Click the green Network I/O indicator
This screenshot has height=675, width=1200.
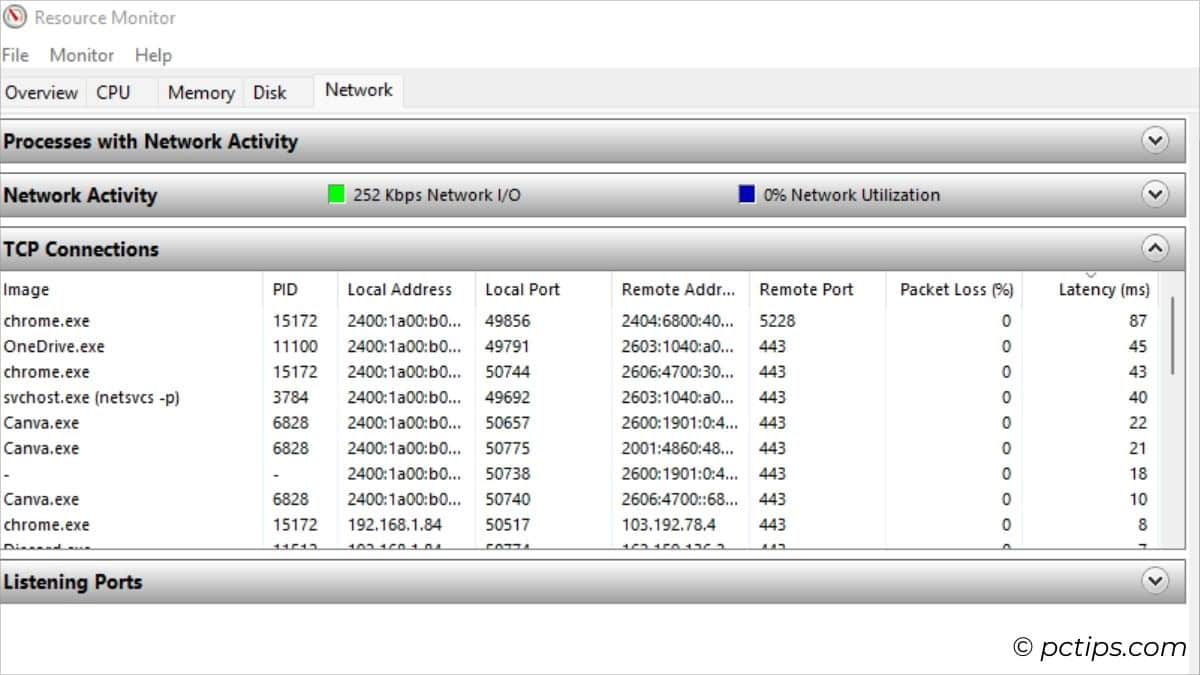click(337, 195)
